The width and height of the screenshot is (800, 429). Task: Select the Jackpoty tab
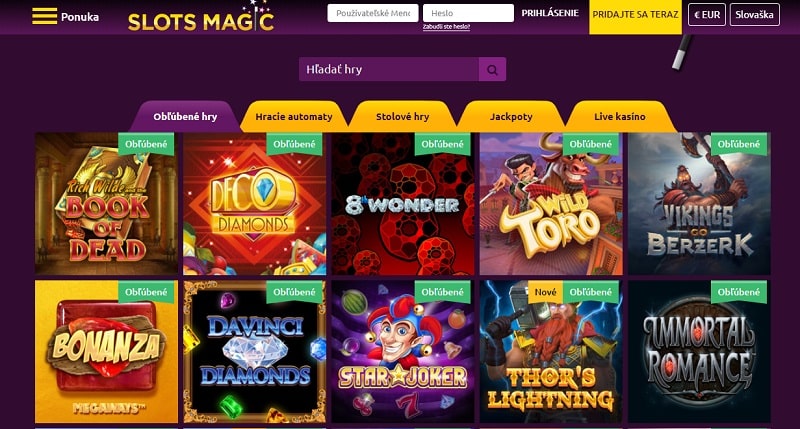(511, 117)
